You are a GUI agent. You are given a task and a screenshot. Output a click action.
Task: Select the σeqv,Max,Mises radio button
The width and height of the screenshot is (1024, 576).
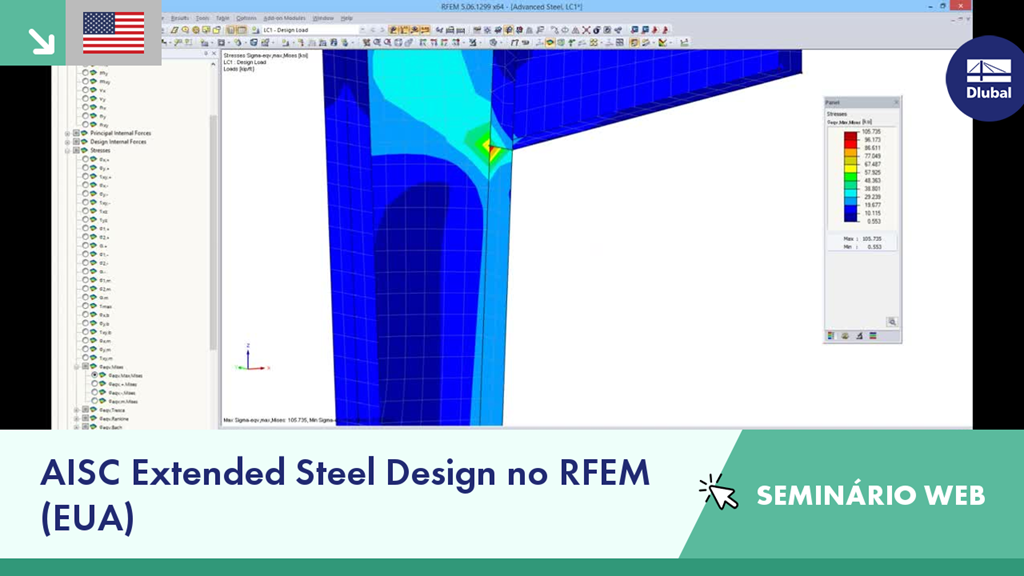[95, 376]
